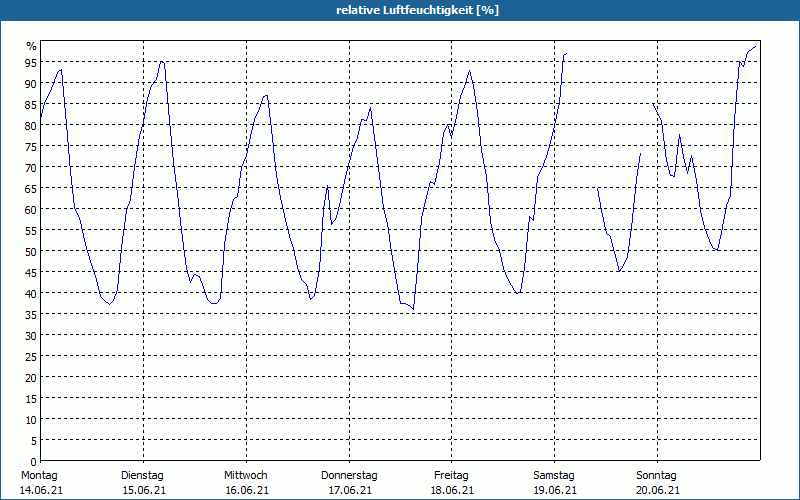The height and width of the screenshot is (500, 800).
Task: Click the 25 tick label on y-axis
Action: click(31, 357)
